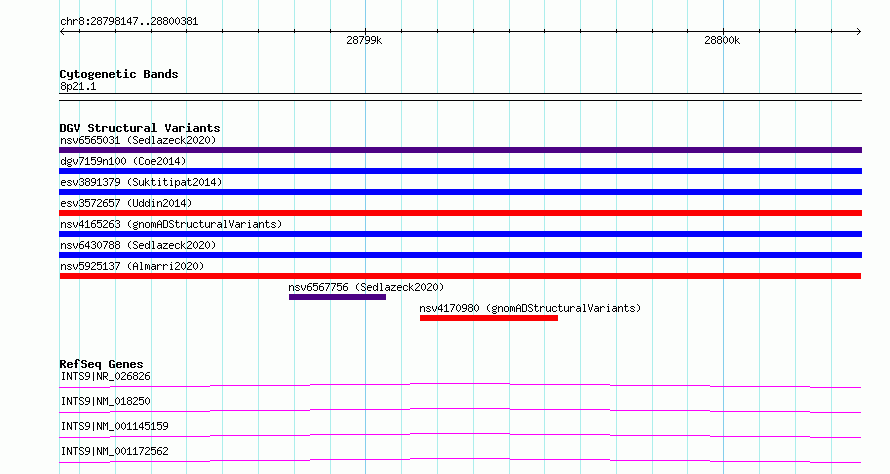The image size is (890, 474).
Task: Open the nsv4165263 (gnomADStructuralVariants) label
Action: [x=171, y=224]
